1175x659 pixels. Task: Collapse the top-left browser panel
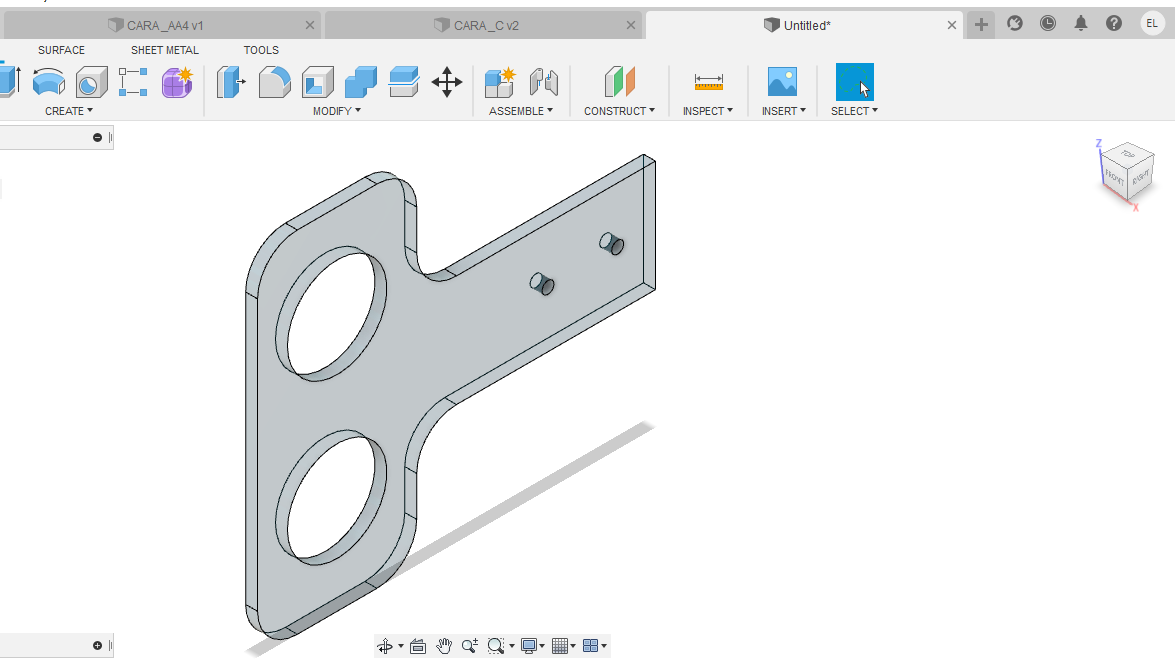(x=97, y=137)
